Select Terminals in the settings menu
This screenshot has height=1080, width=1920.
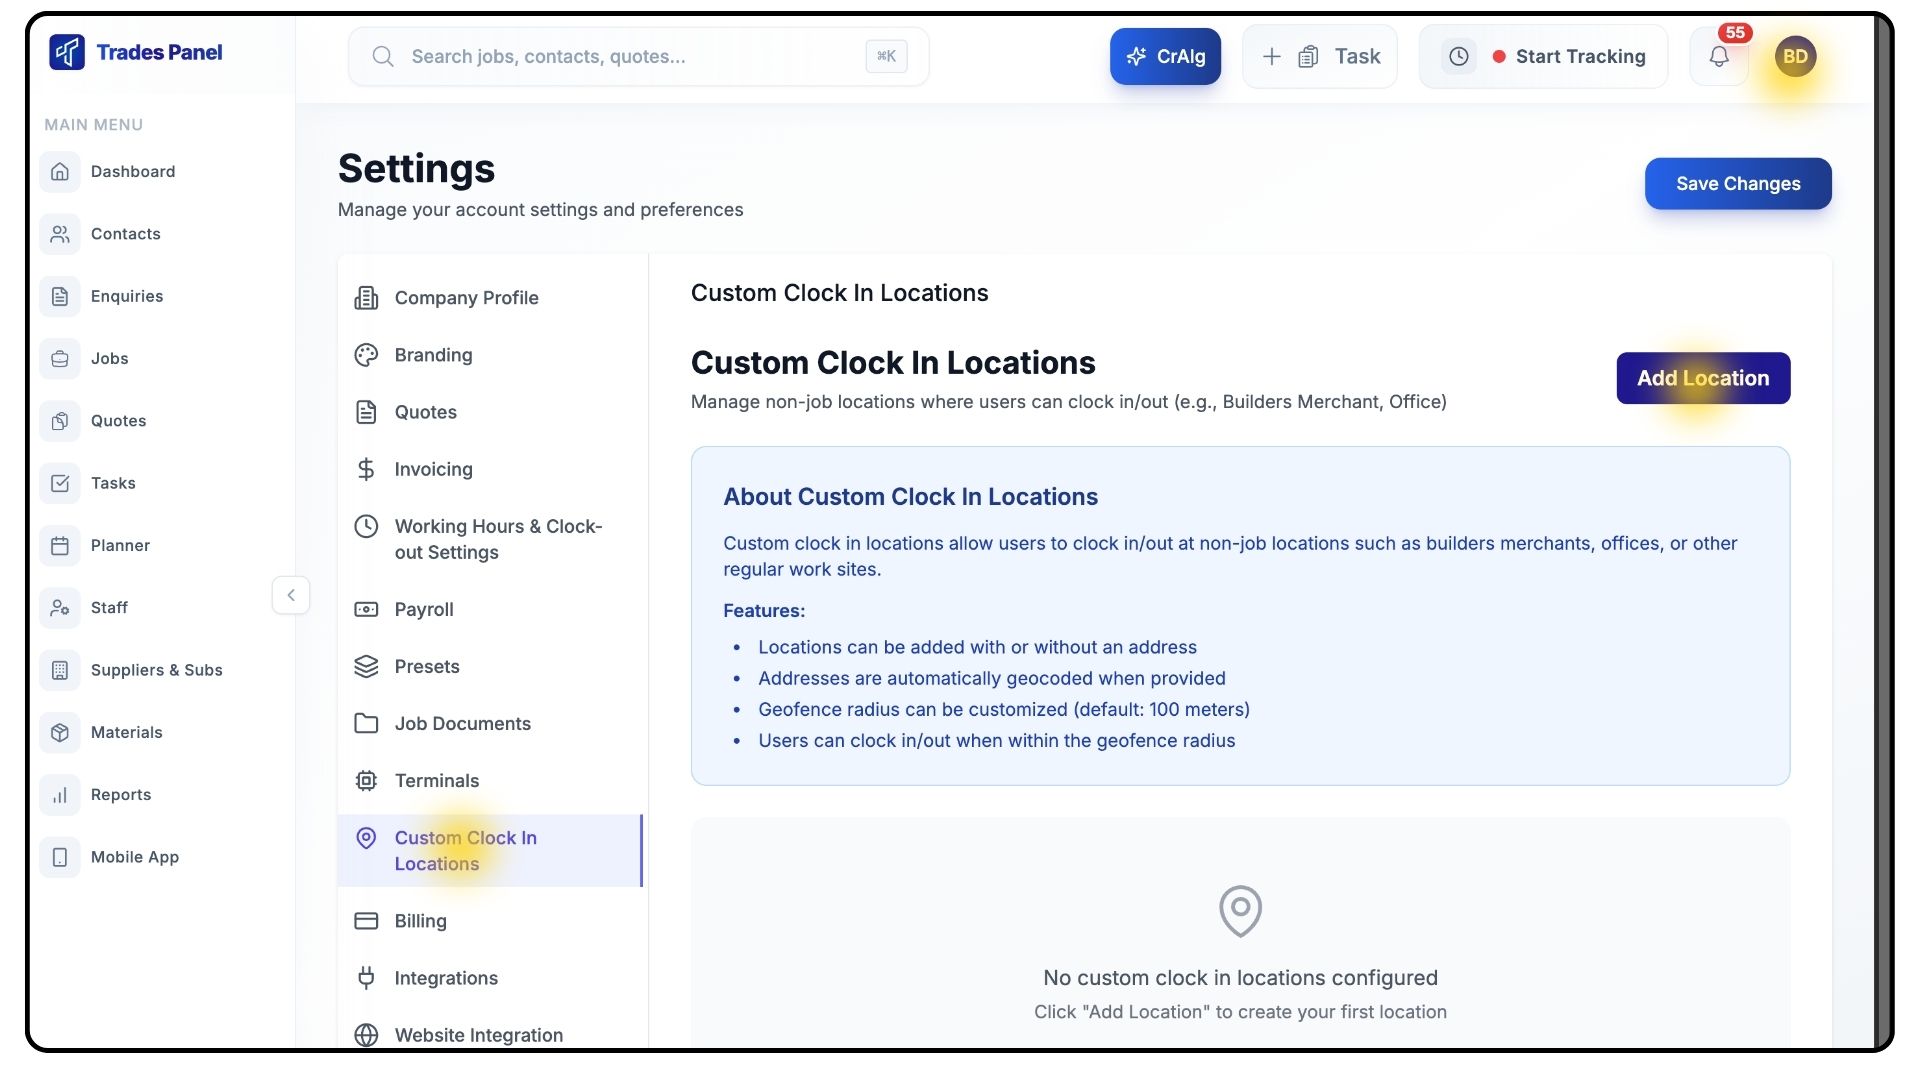click(x=436, y=781)
